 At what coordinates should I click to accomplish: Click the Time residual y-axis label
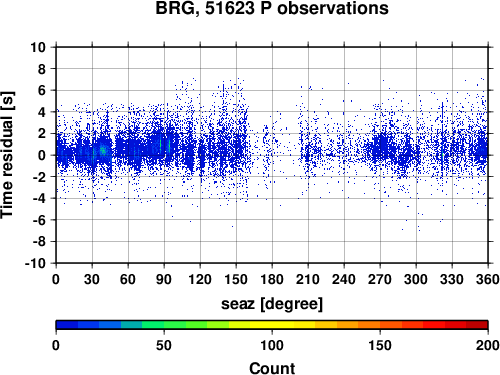(x=7, y=155)
